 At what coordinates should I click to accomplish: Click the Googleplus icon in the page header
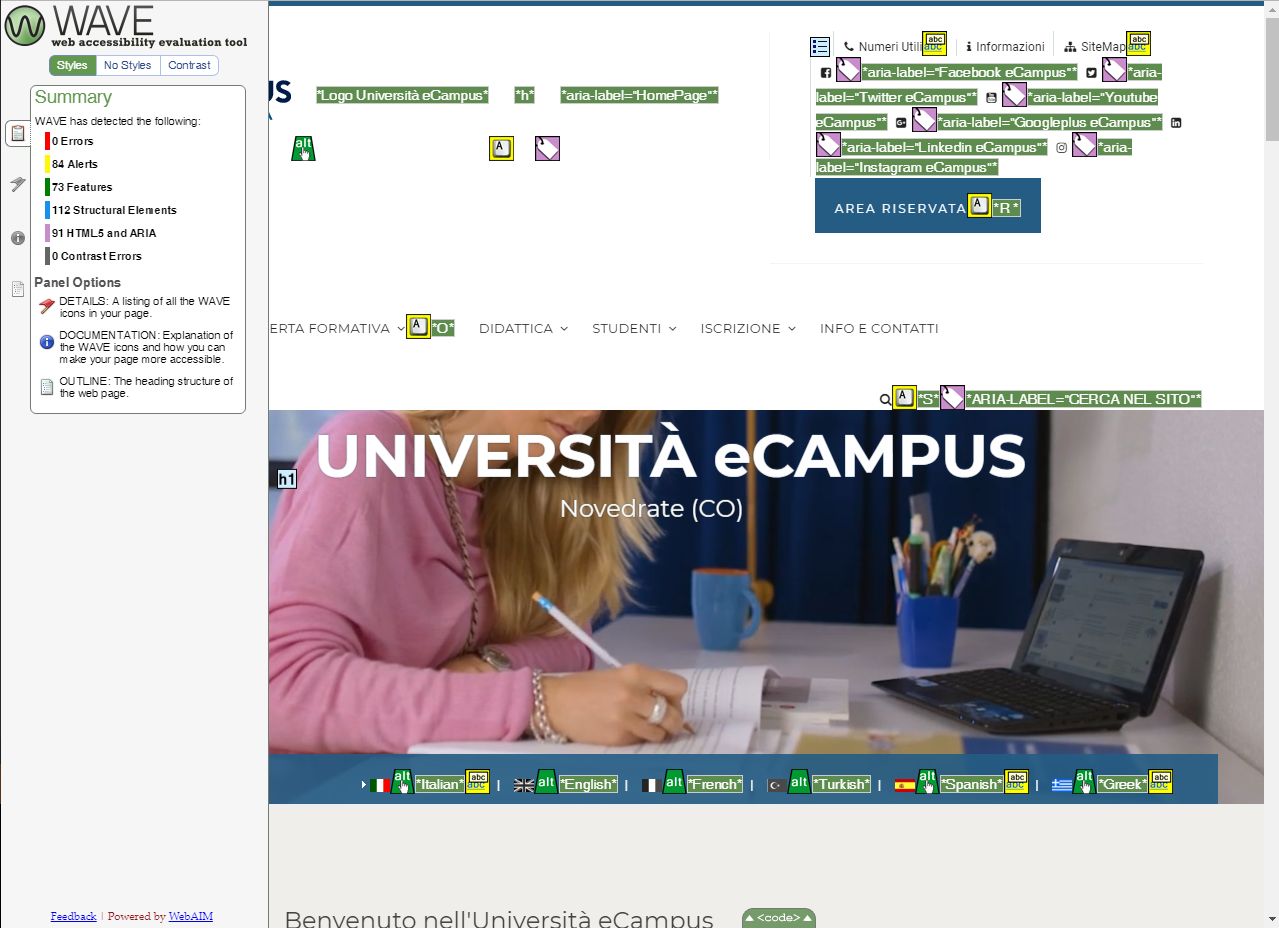[x=901, y=123]
